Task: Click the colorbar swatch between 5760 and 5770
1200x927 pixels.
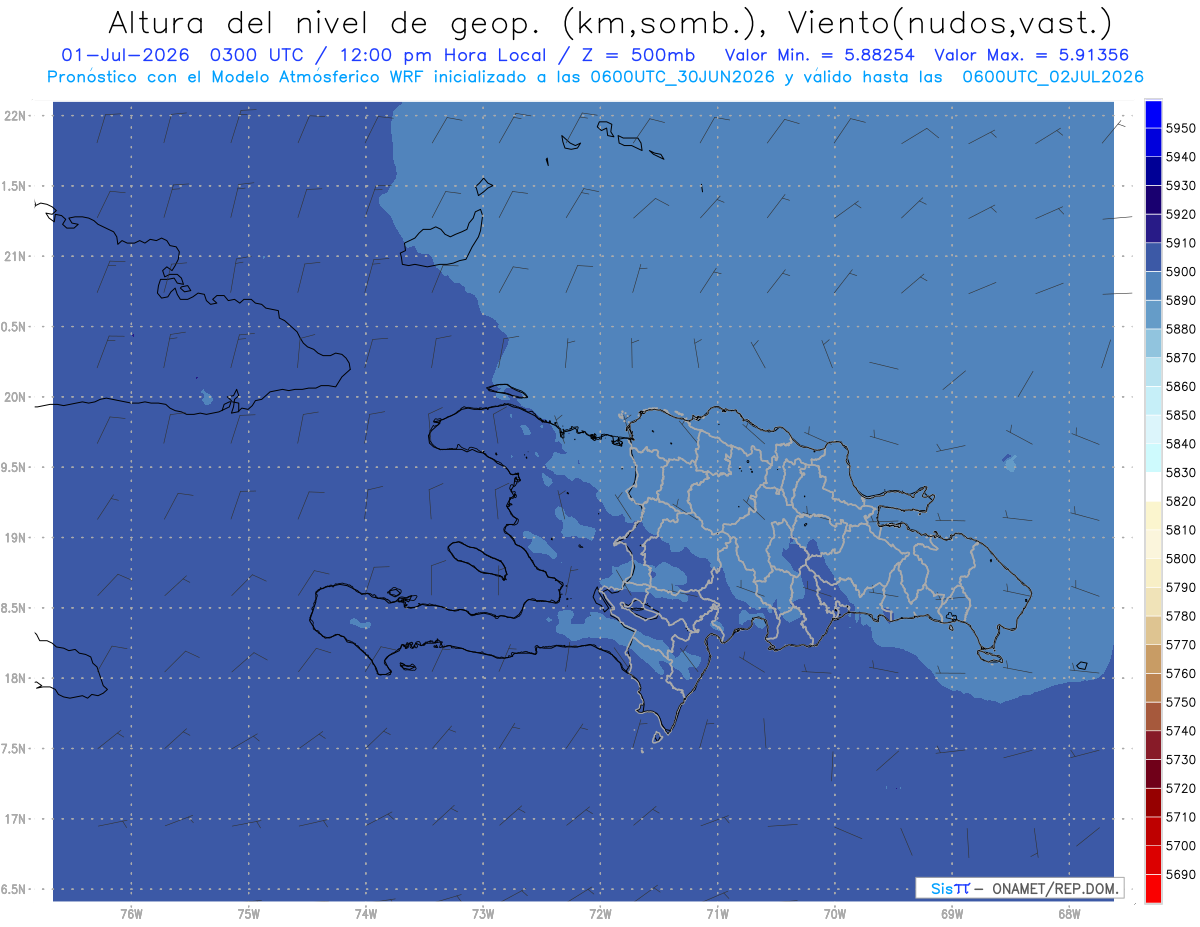Action: [x=1153, y=659]
